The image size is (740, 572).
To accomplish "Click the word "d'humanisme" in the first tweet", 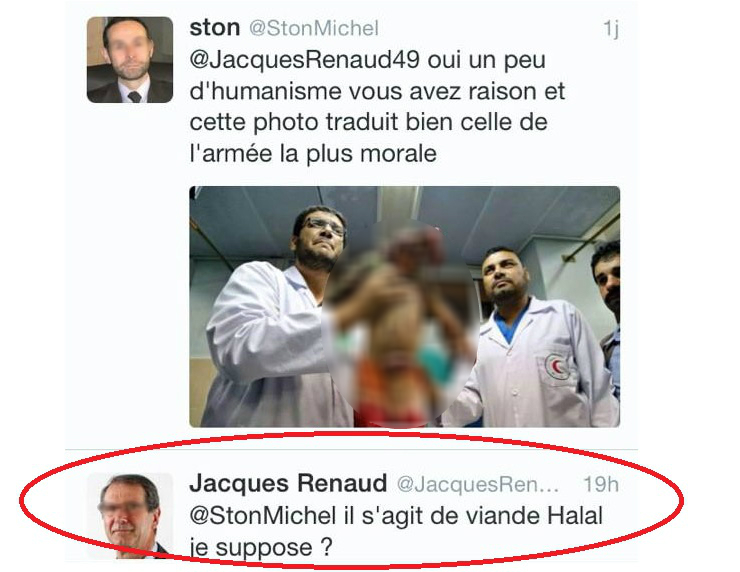I will click(x=265, y=91).
